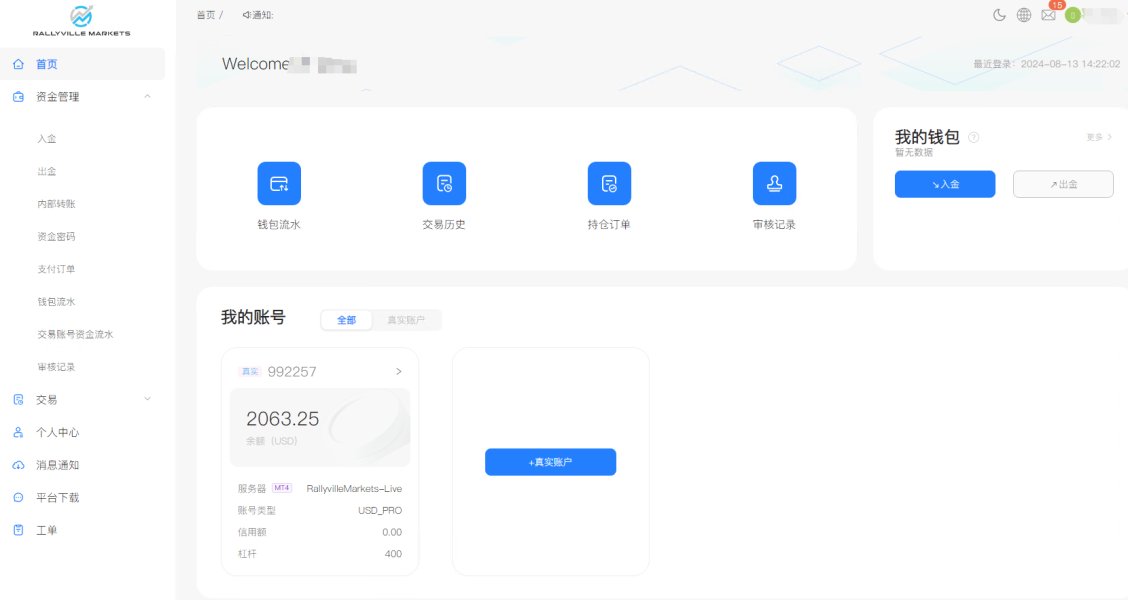
Task: Click the wallet icon beside 资金管理
Action: click(19, 96)
